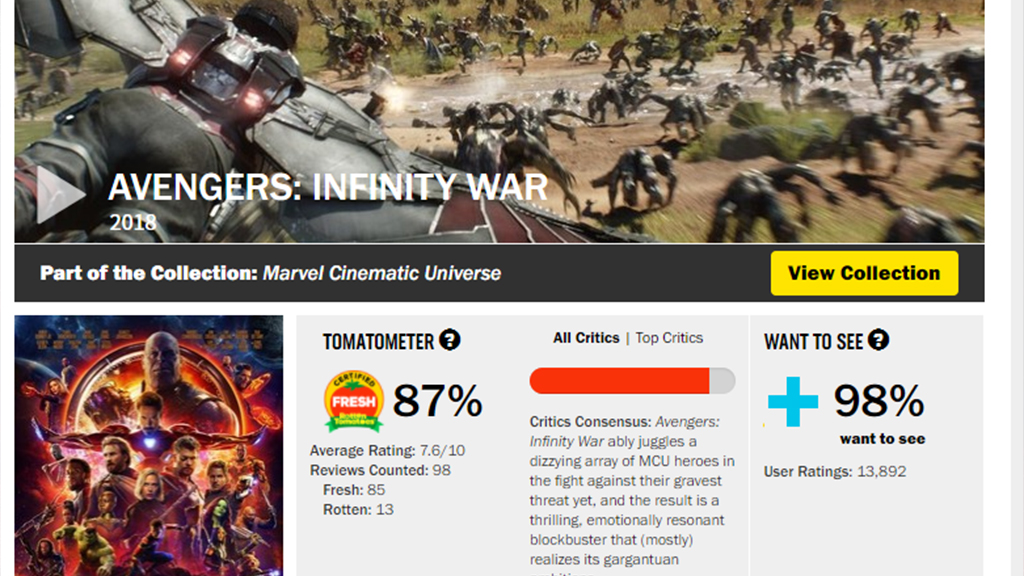Open the Marvel Cinematic Universe collection link

click(382, 273)
